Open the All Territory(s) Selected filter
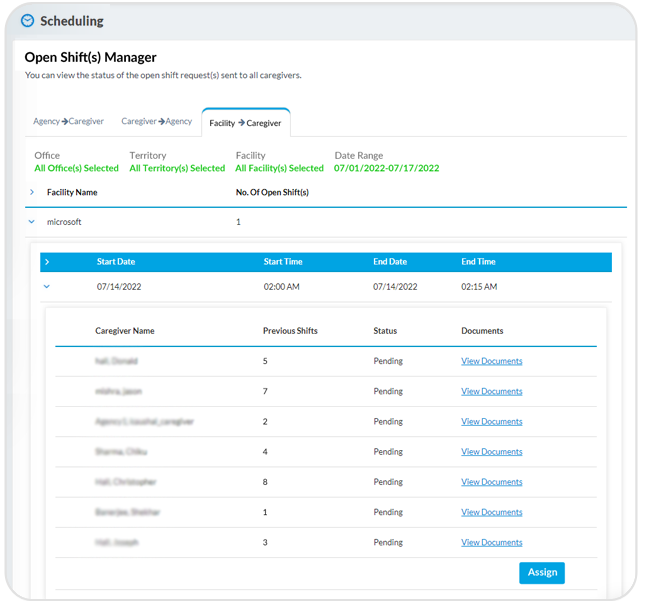 coord(177,168)
